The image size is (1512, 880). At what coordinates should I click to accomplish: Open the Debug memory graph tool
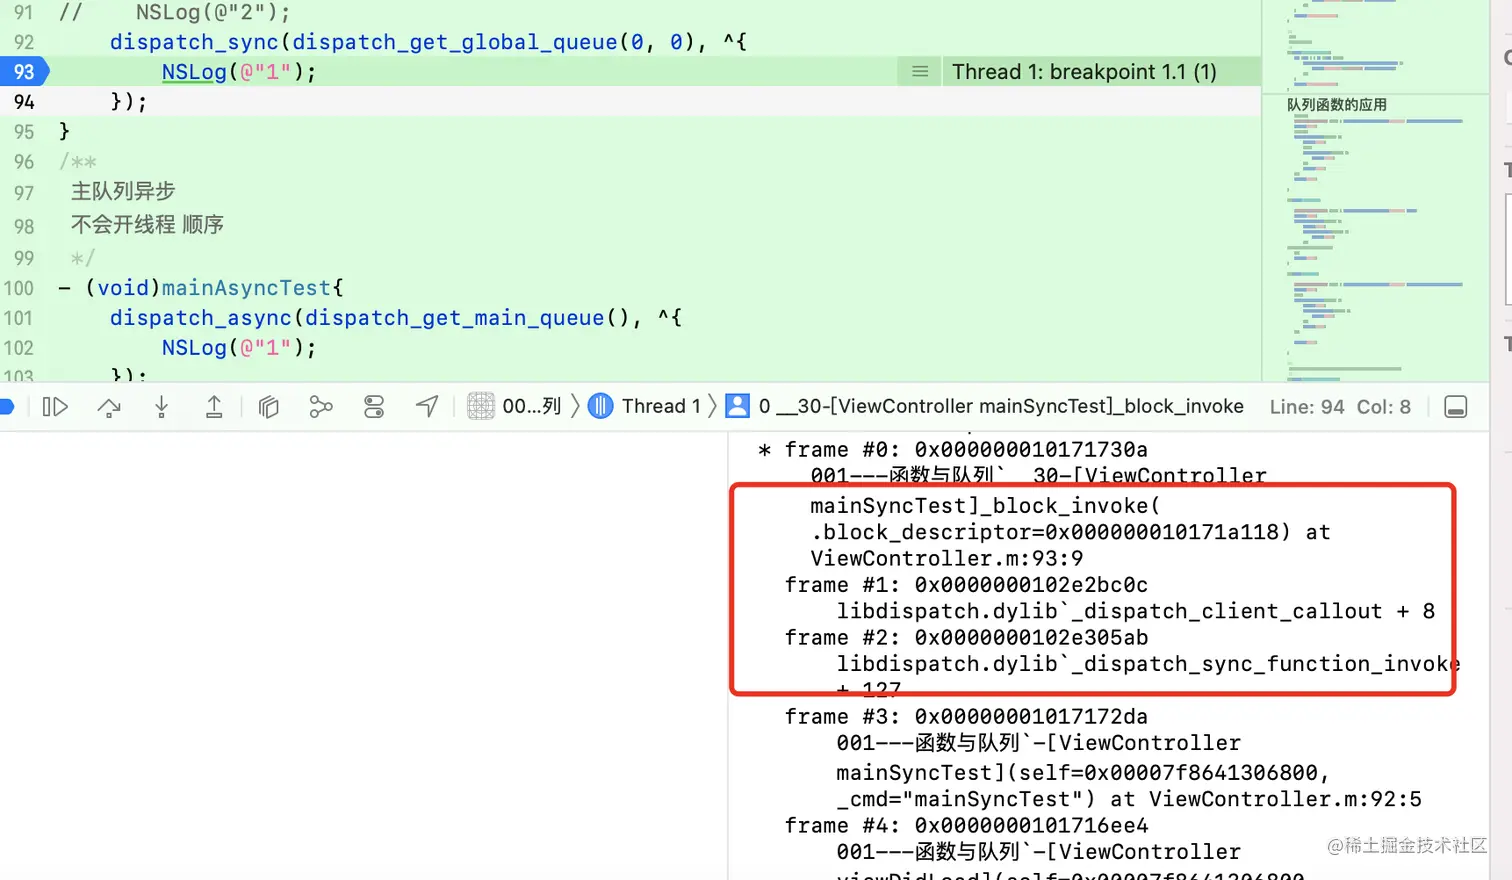pos(321,407)
